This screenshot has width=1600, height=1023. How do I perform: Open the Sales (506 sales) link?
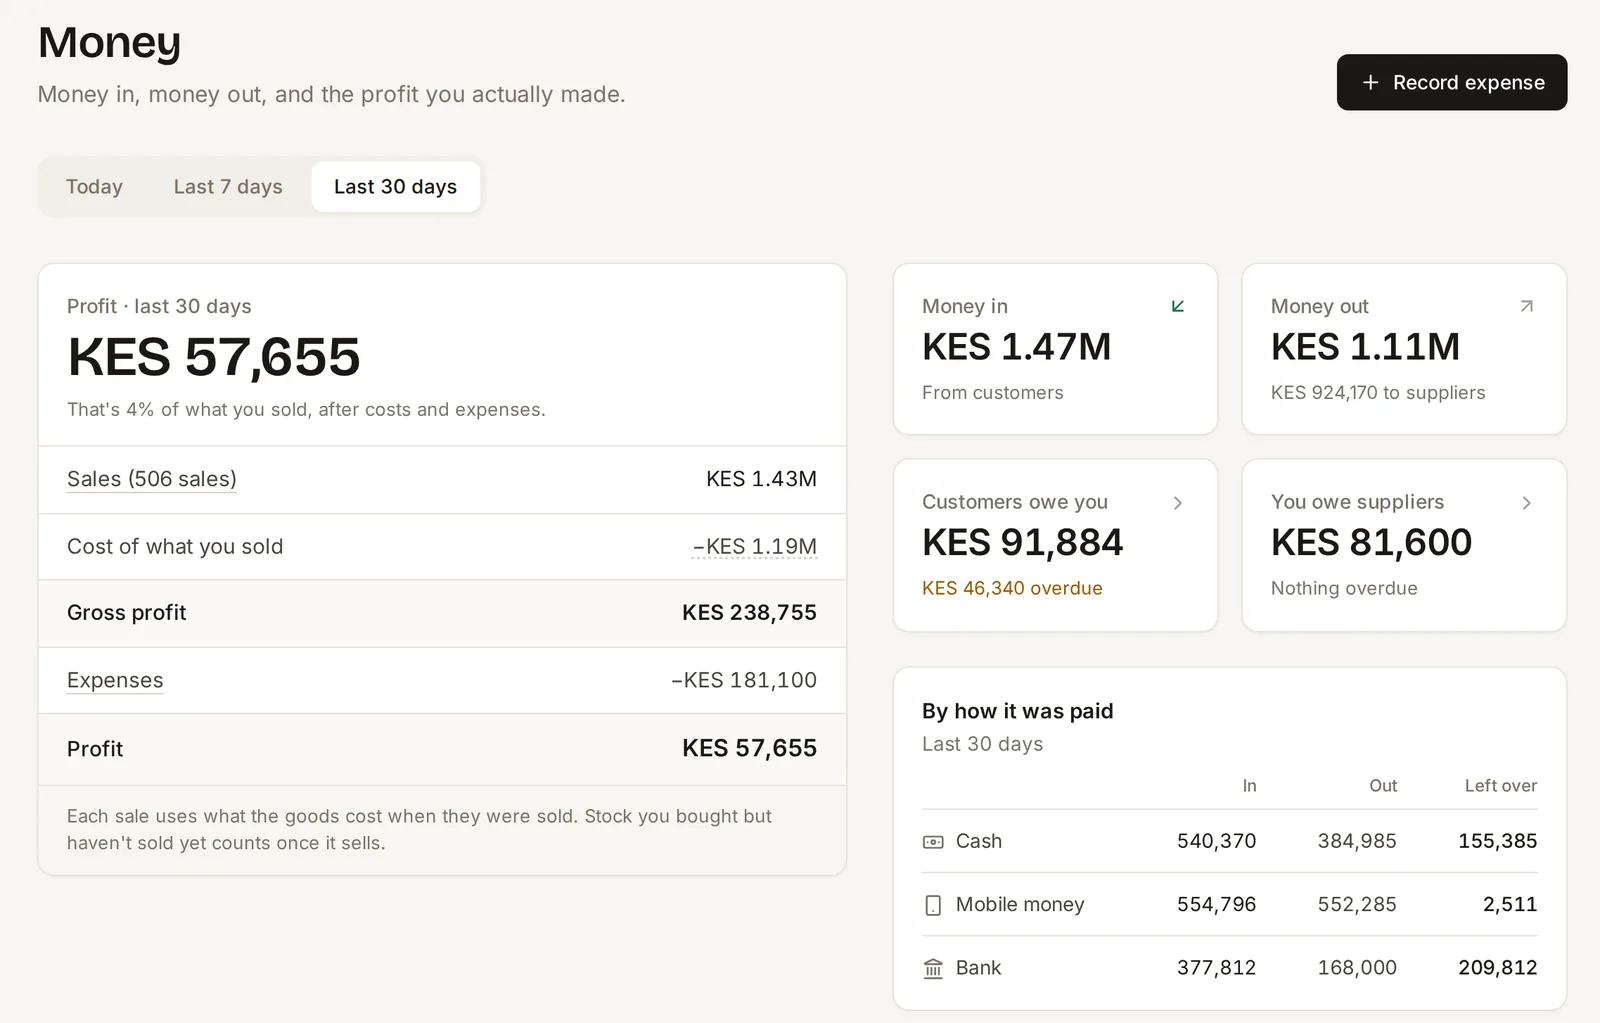click(x=152, y=479)
